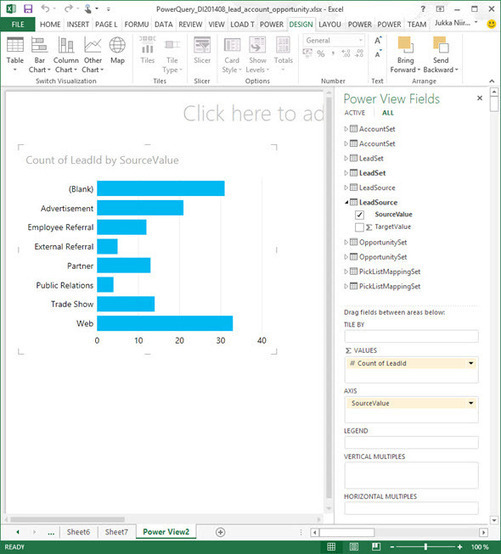Zoom out with the minus button
The height and width of the screenshot is (554, 501).
coord(392,547)
